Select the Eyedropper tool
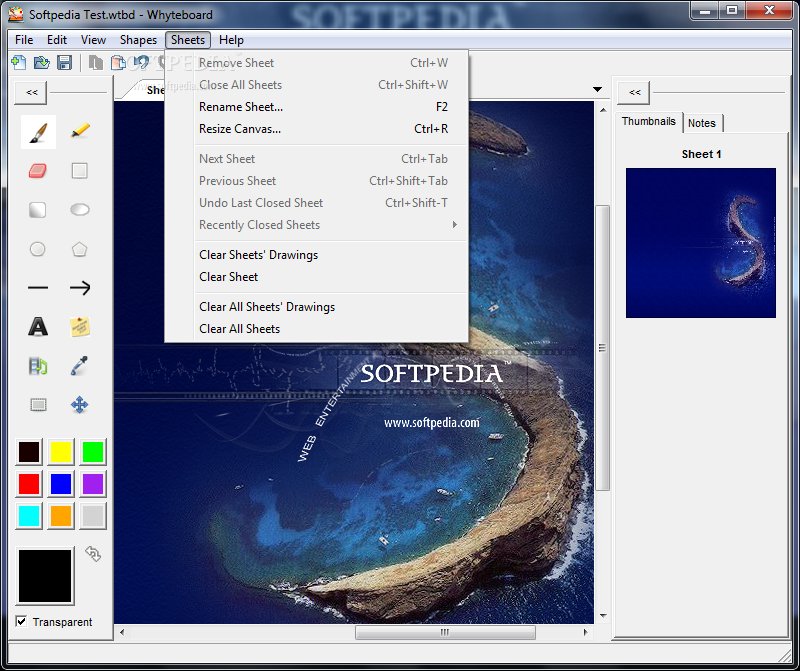 coord(80,366)
